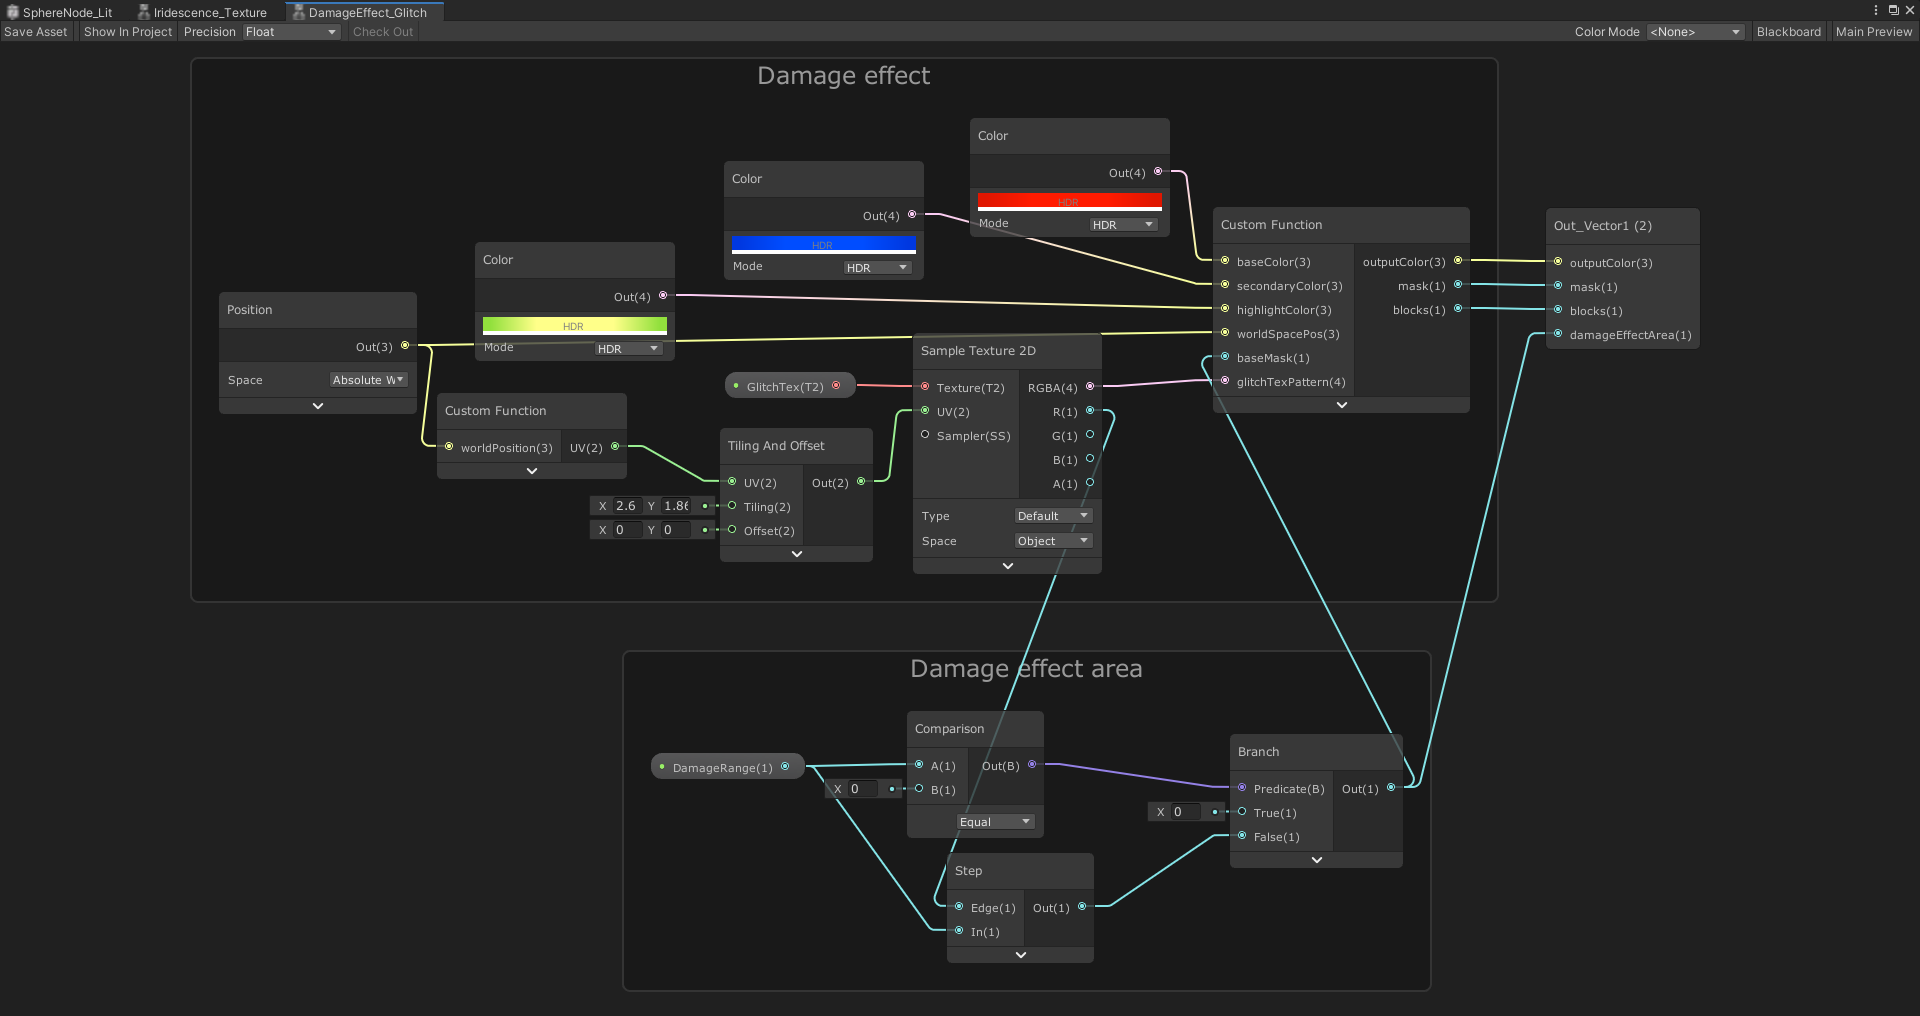Click the Branch Predicate(B) input port
Screen dimensions: 1920x1016
pyautogui.click(x=1242, y=788)
